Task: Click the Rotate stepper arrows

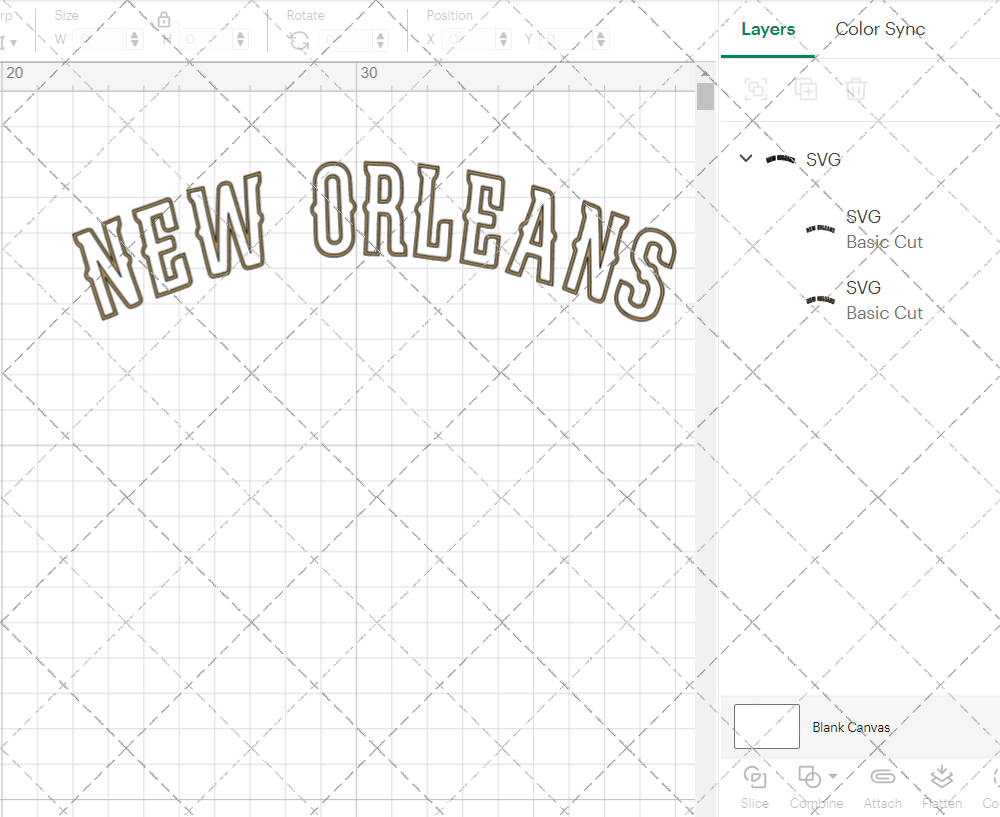Action: point(381,40)
